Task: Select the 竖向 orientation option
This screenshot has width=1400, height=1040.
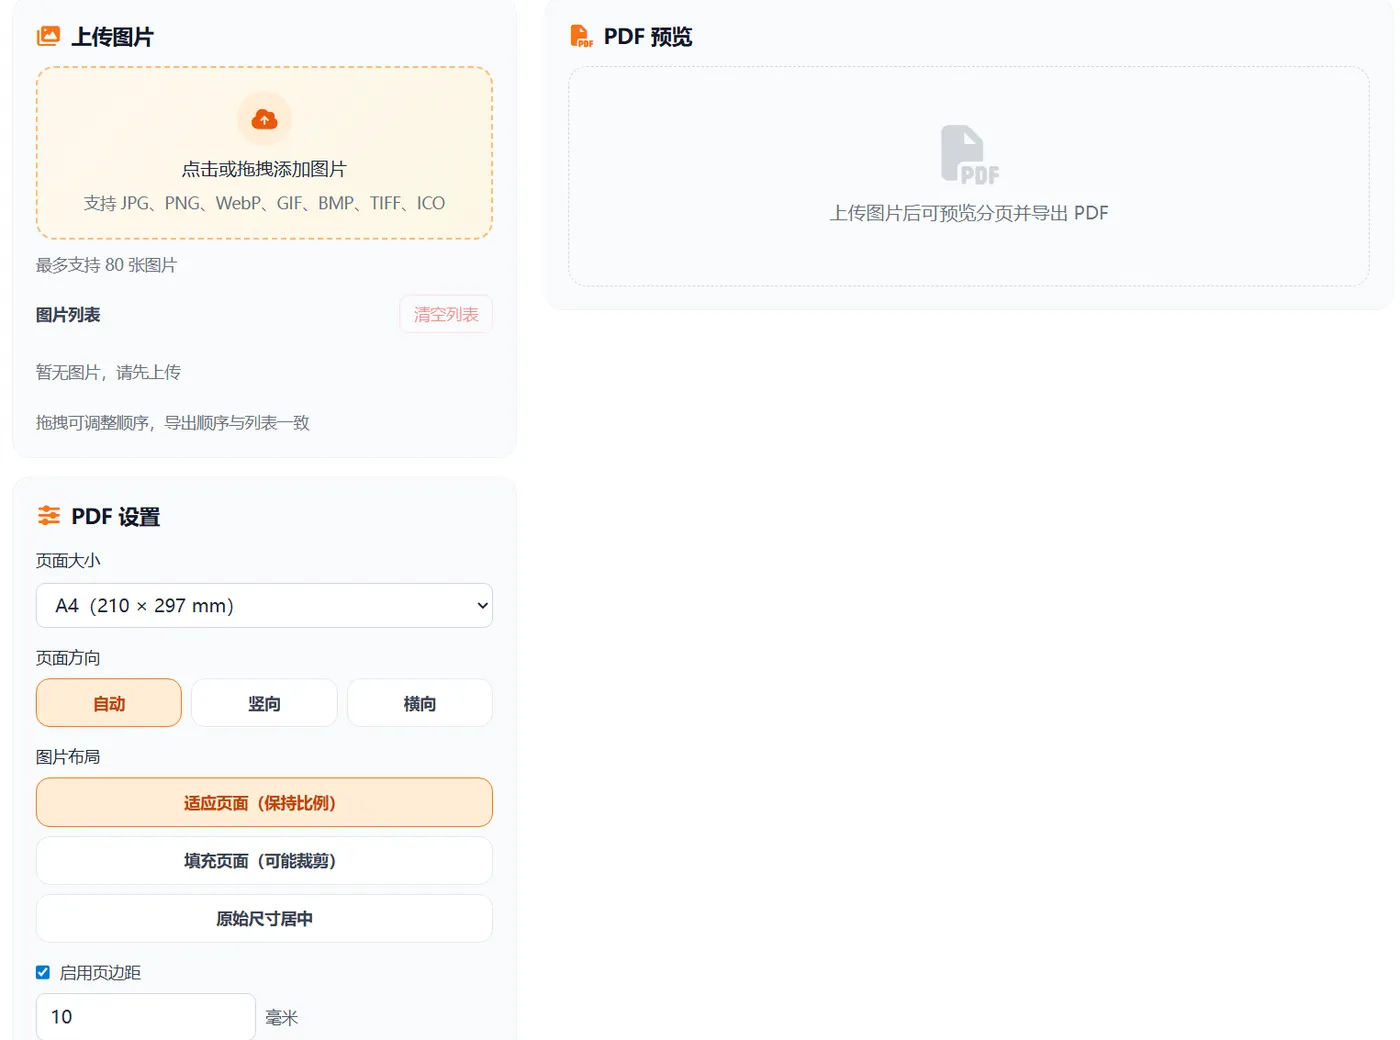Action: tap(264, 702)
